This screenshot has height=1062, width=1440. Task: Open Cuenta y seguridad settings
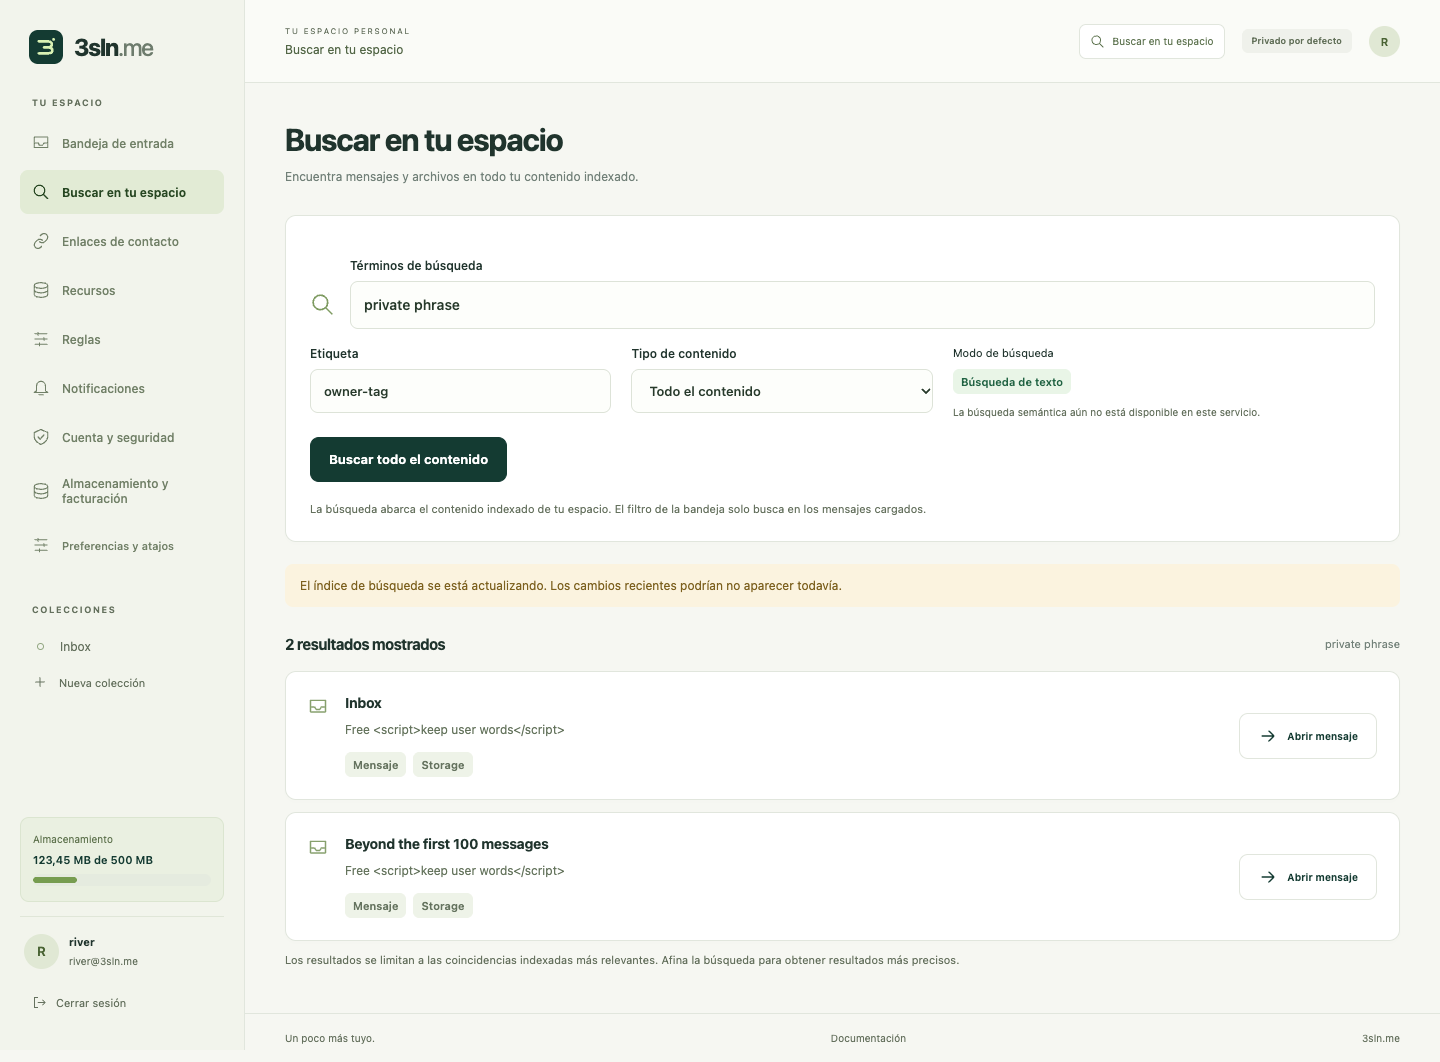point(122,437)
